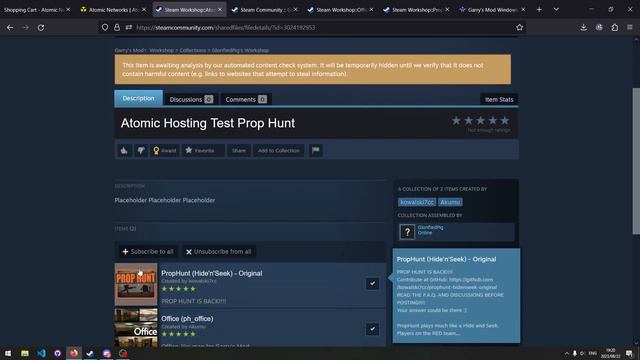Open a new browser tab
The height and width of the screenshot is (360, 640).
[x=539, y=9]
